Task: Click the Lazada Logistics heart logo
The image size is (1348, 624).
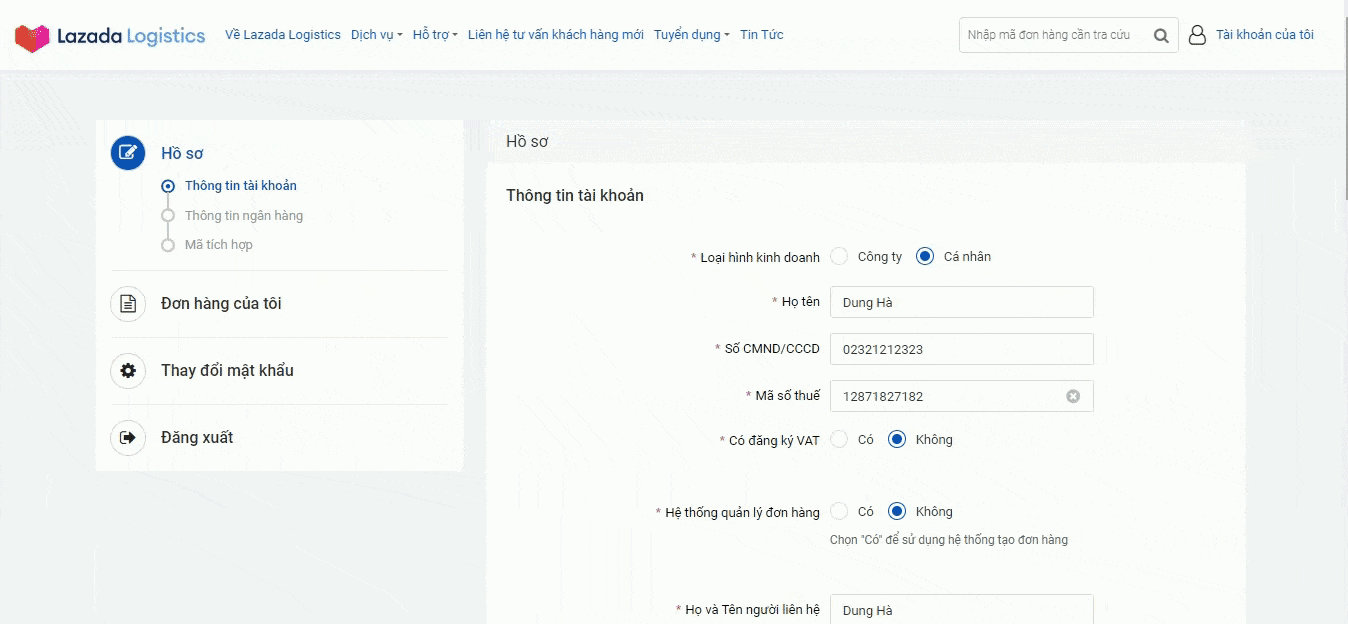Action: click(x=32, y=37)
